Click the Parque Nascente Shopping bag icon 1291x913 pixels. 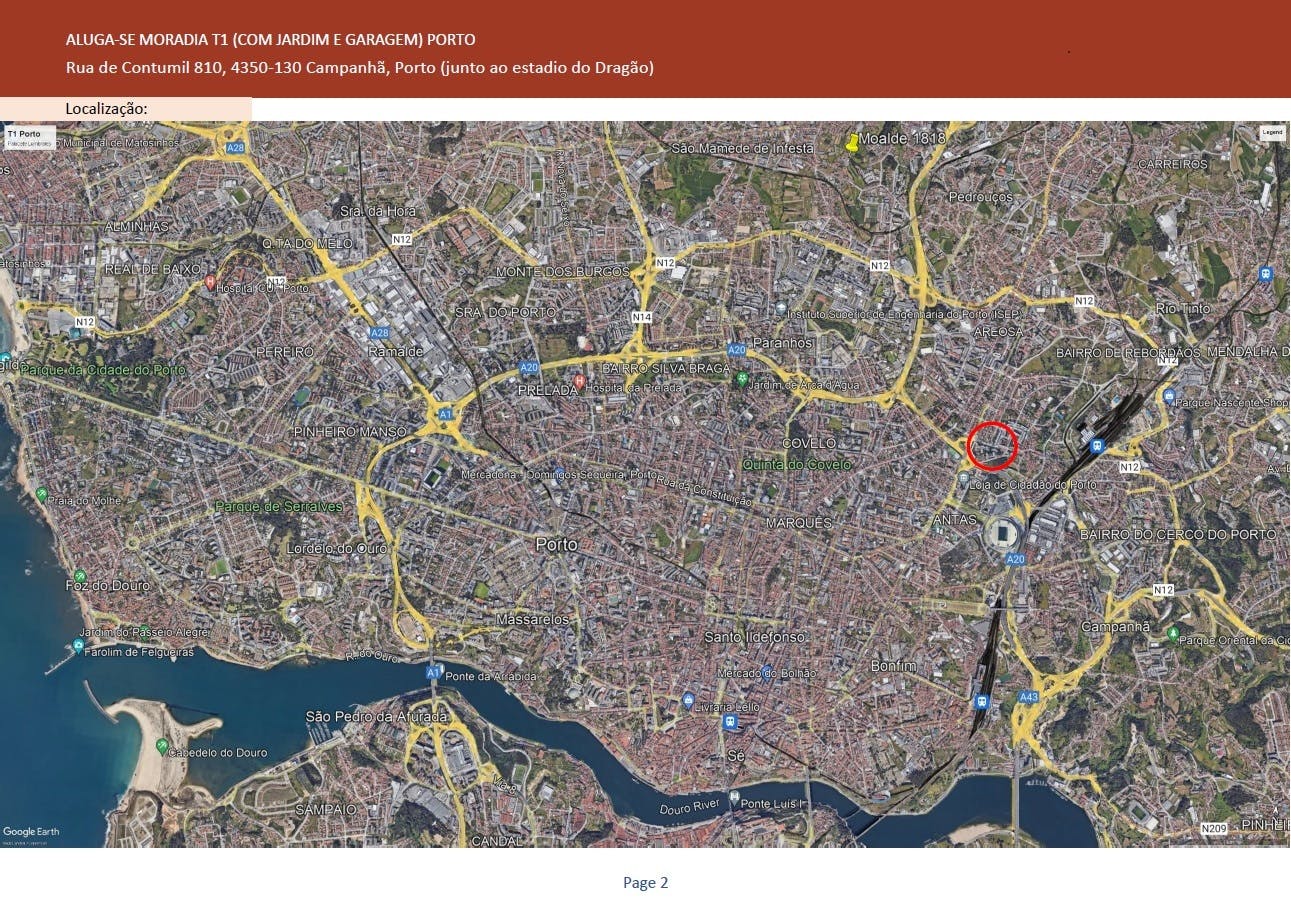tap(1169, 397)
